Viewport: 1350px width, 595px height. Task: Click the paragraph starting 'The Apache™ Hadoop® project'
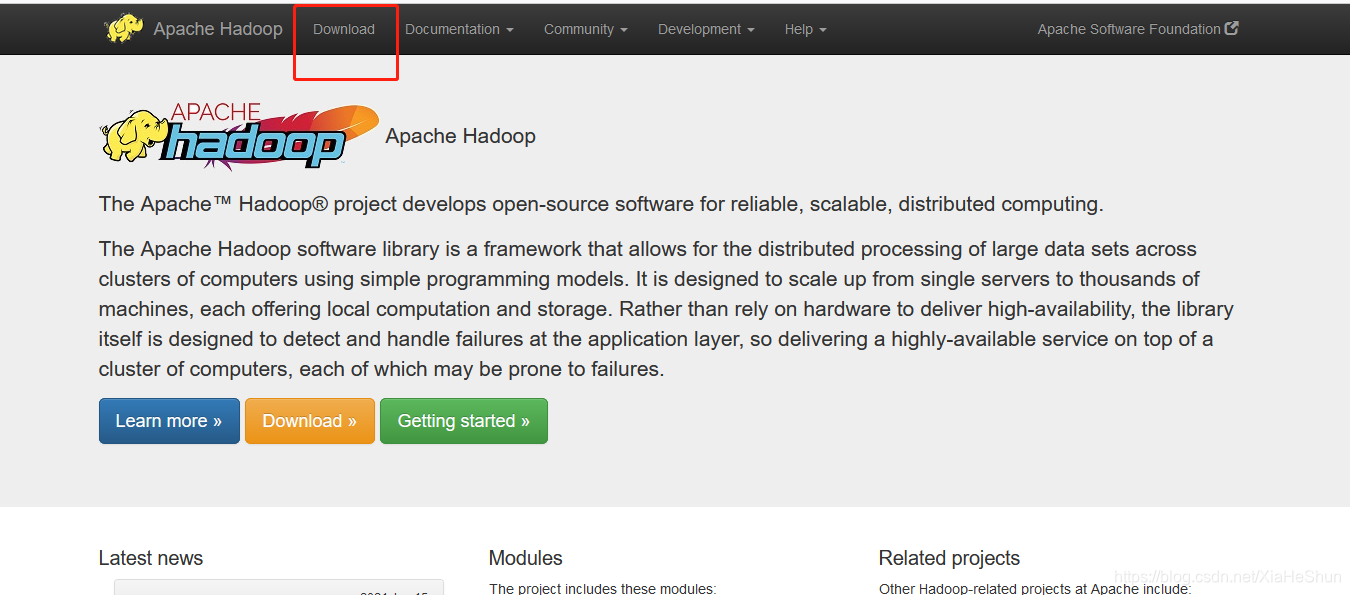pos(601,204)
